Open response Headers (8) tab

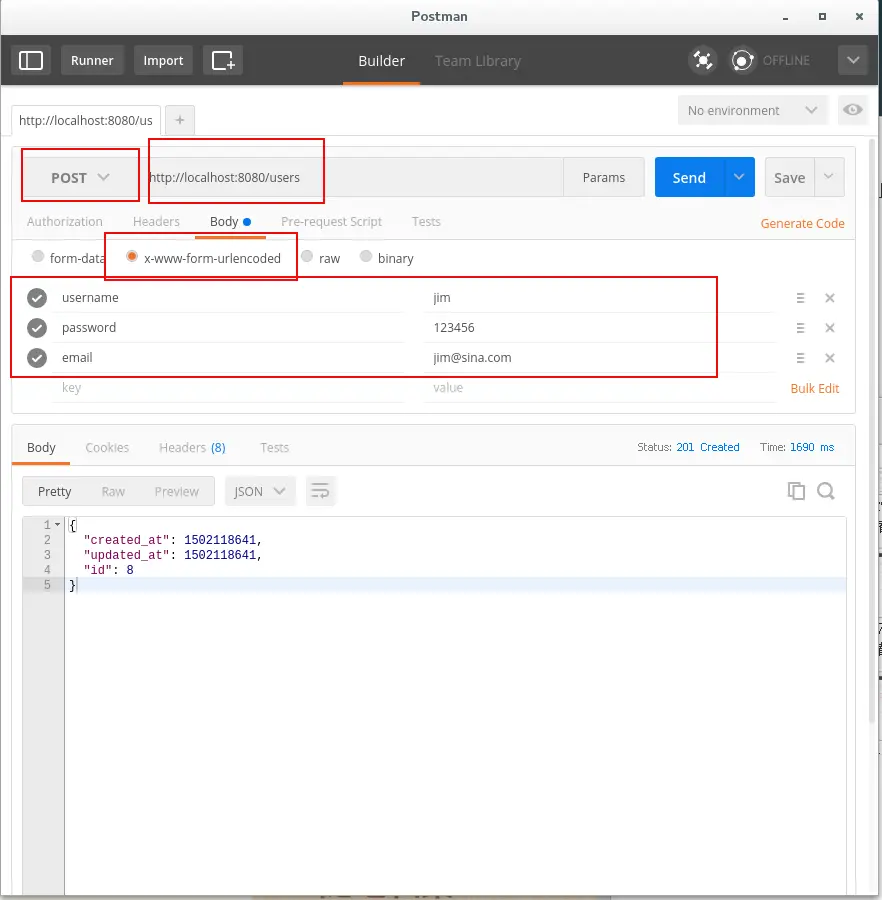(192, 448)
